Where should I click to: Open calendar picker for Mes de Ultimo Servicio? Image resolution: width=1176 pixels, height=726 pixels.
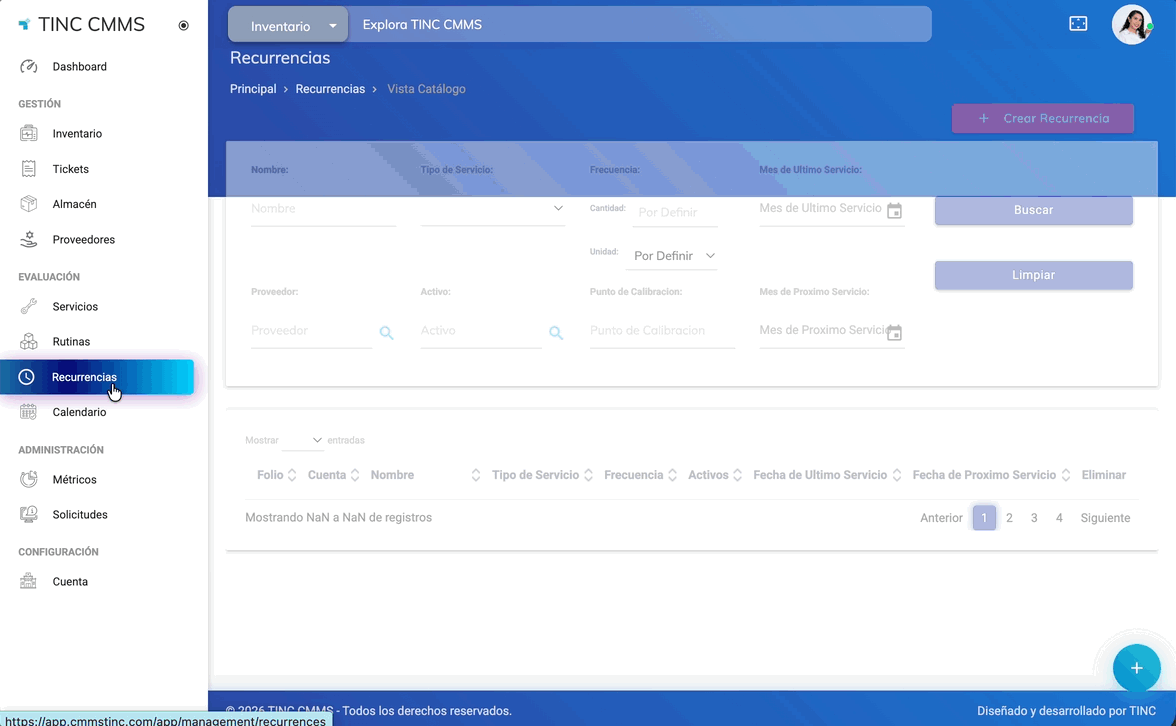pyautogui.click(x=895, y=211)
